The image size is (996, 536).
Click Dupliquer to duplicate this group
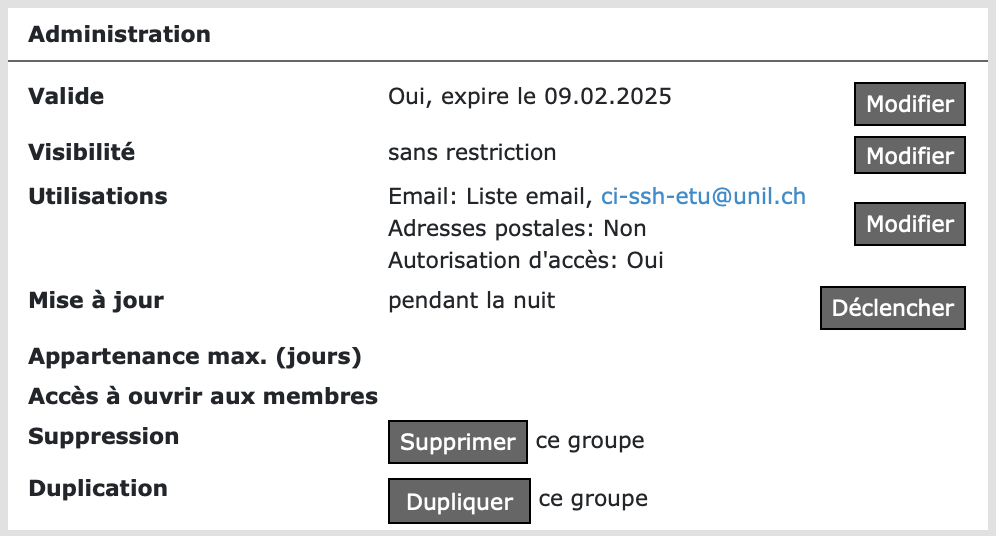coord(459,502)
